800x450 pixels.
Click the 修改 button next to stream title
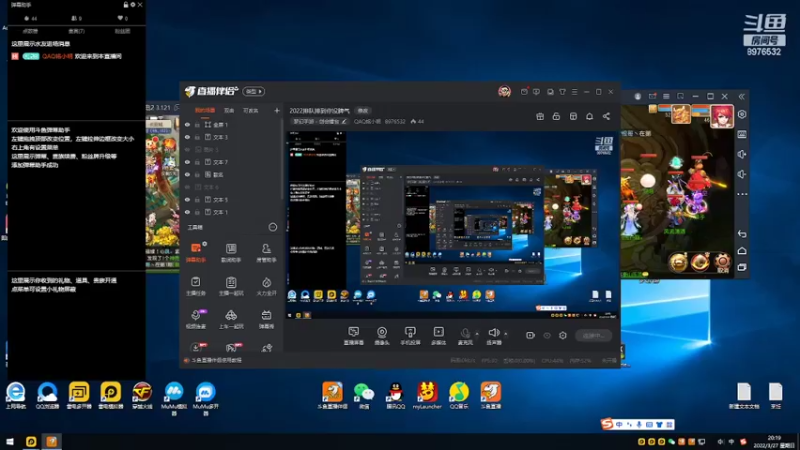pos(363,111)
